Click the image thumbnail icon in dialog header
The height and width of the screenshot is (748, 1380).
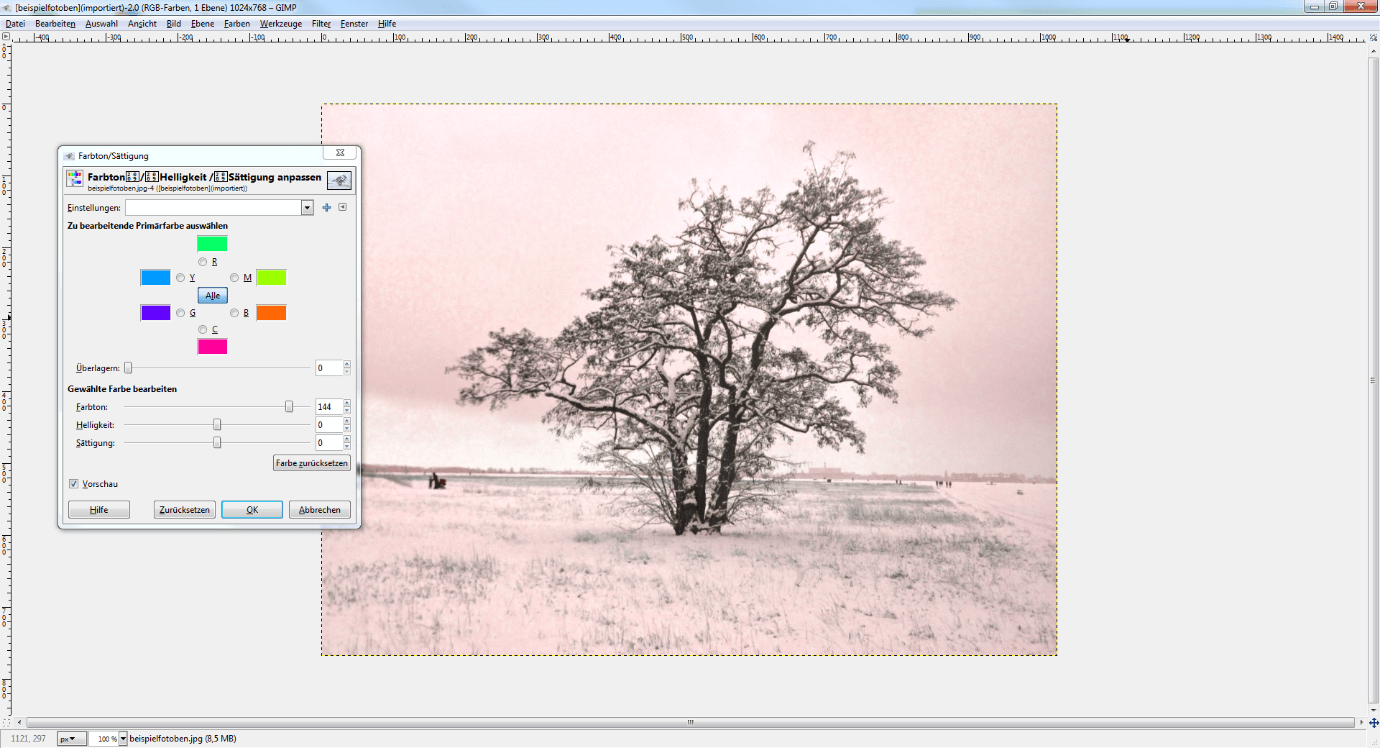point(340,180)
